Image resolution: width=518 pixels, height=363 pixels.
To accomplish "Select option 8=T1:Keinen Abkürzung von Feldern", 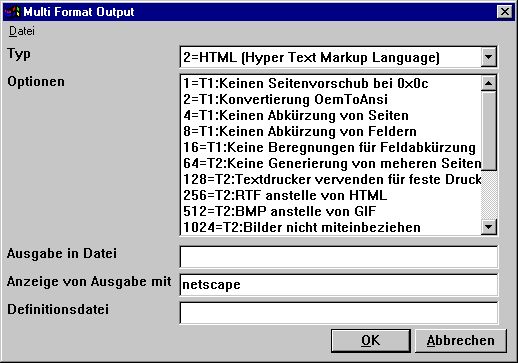I will click(x=331, y=131).
